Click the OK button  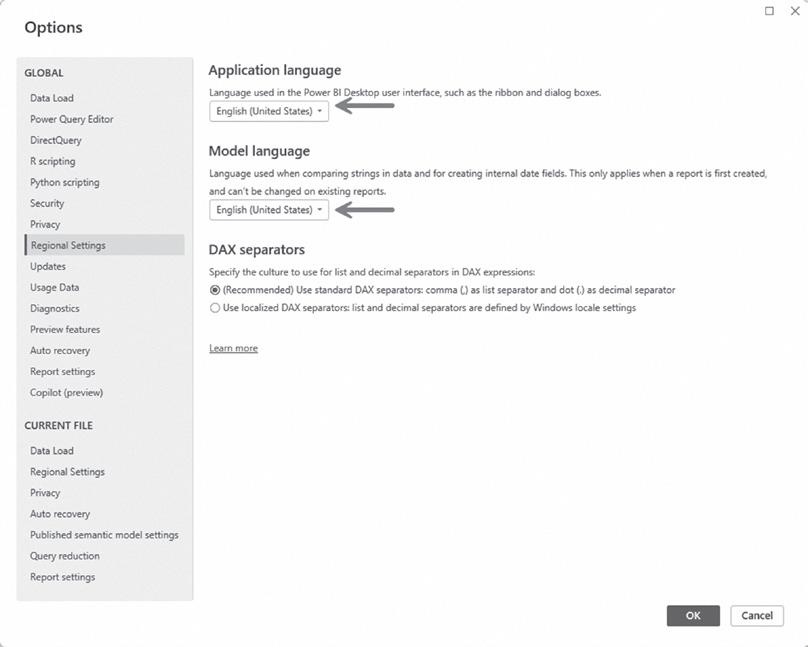pos(693,616)
